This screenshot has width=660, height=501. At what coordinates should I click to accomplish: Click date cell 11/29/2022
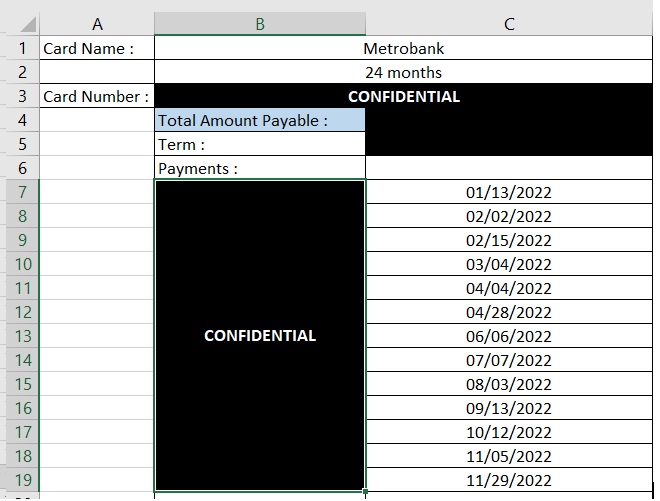click(509, 480)
